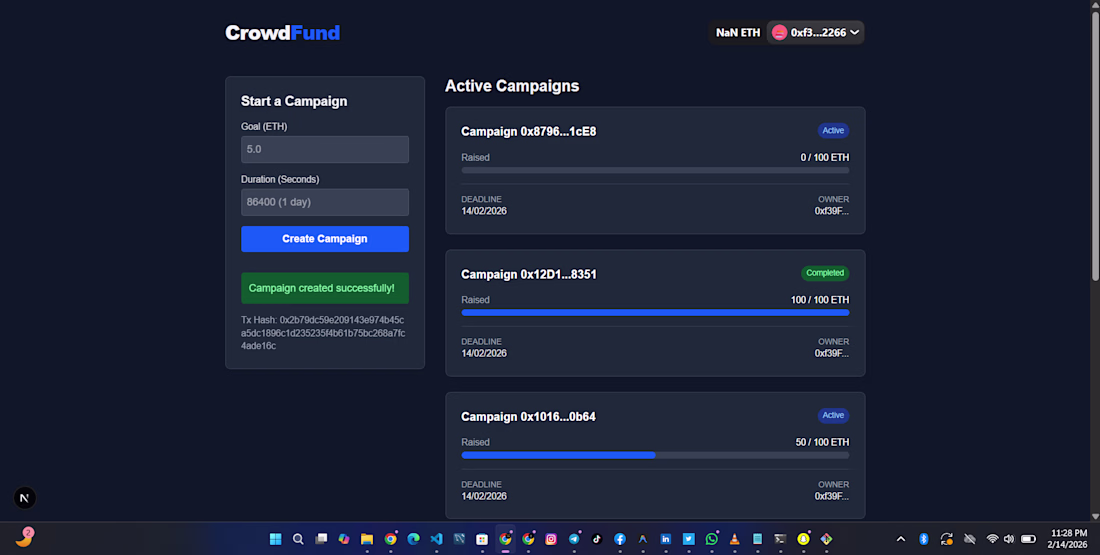This screenshot has height=555, width=1100.
Task: Click owner 0xf39F... in Campaign 0x12D1...8351 card
Action: click(x=831, y=353)
